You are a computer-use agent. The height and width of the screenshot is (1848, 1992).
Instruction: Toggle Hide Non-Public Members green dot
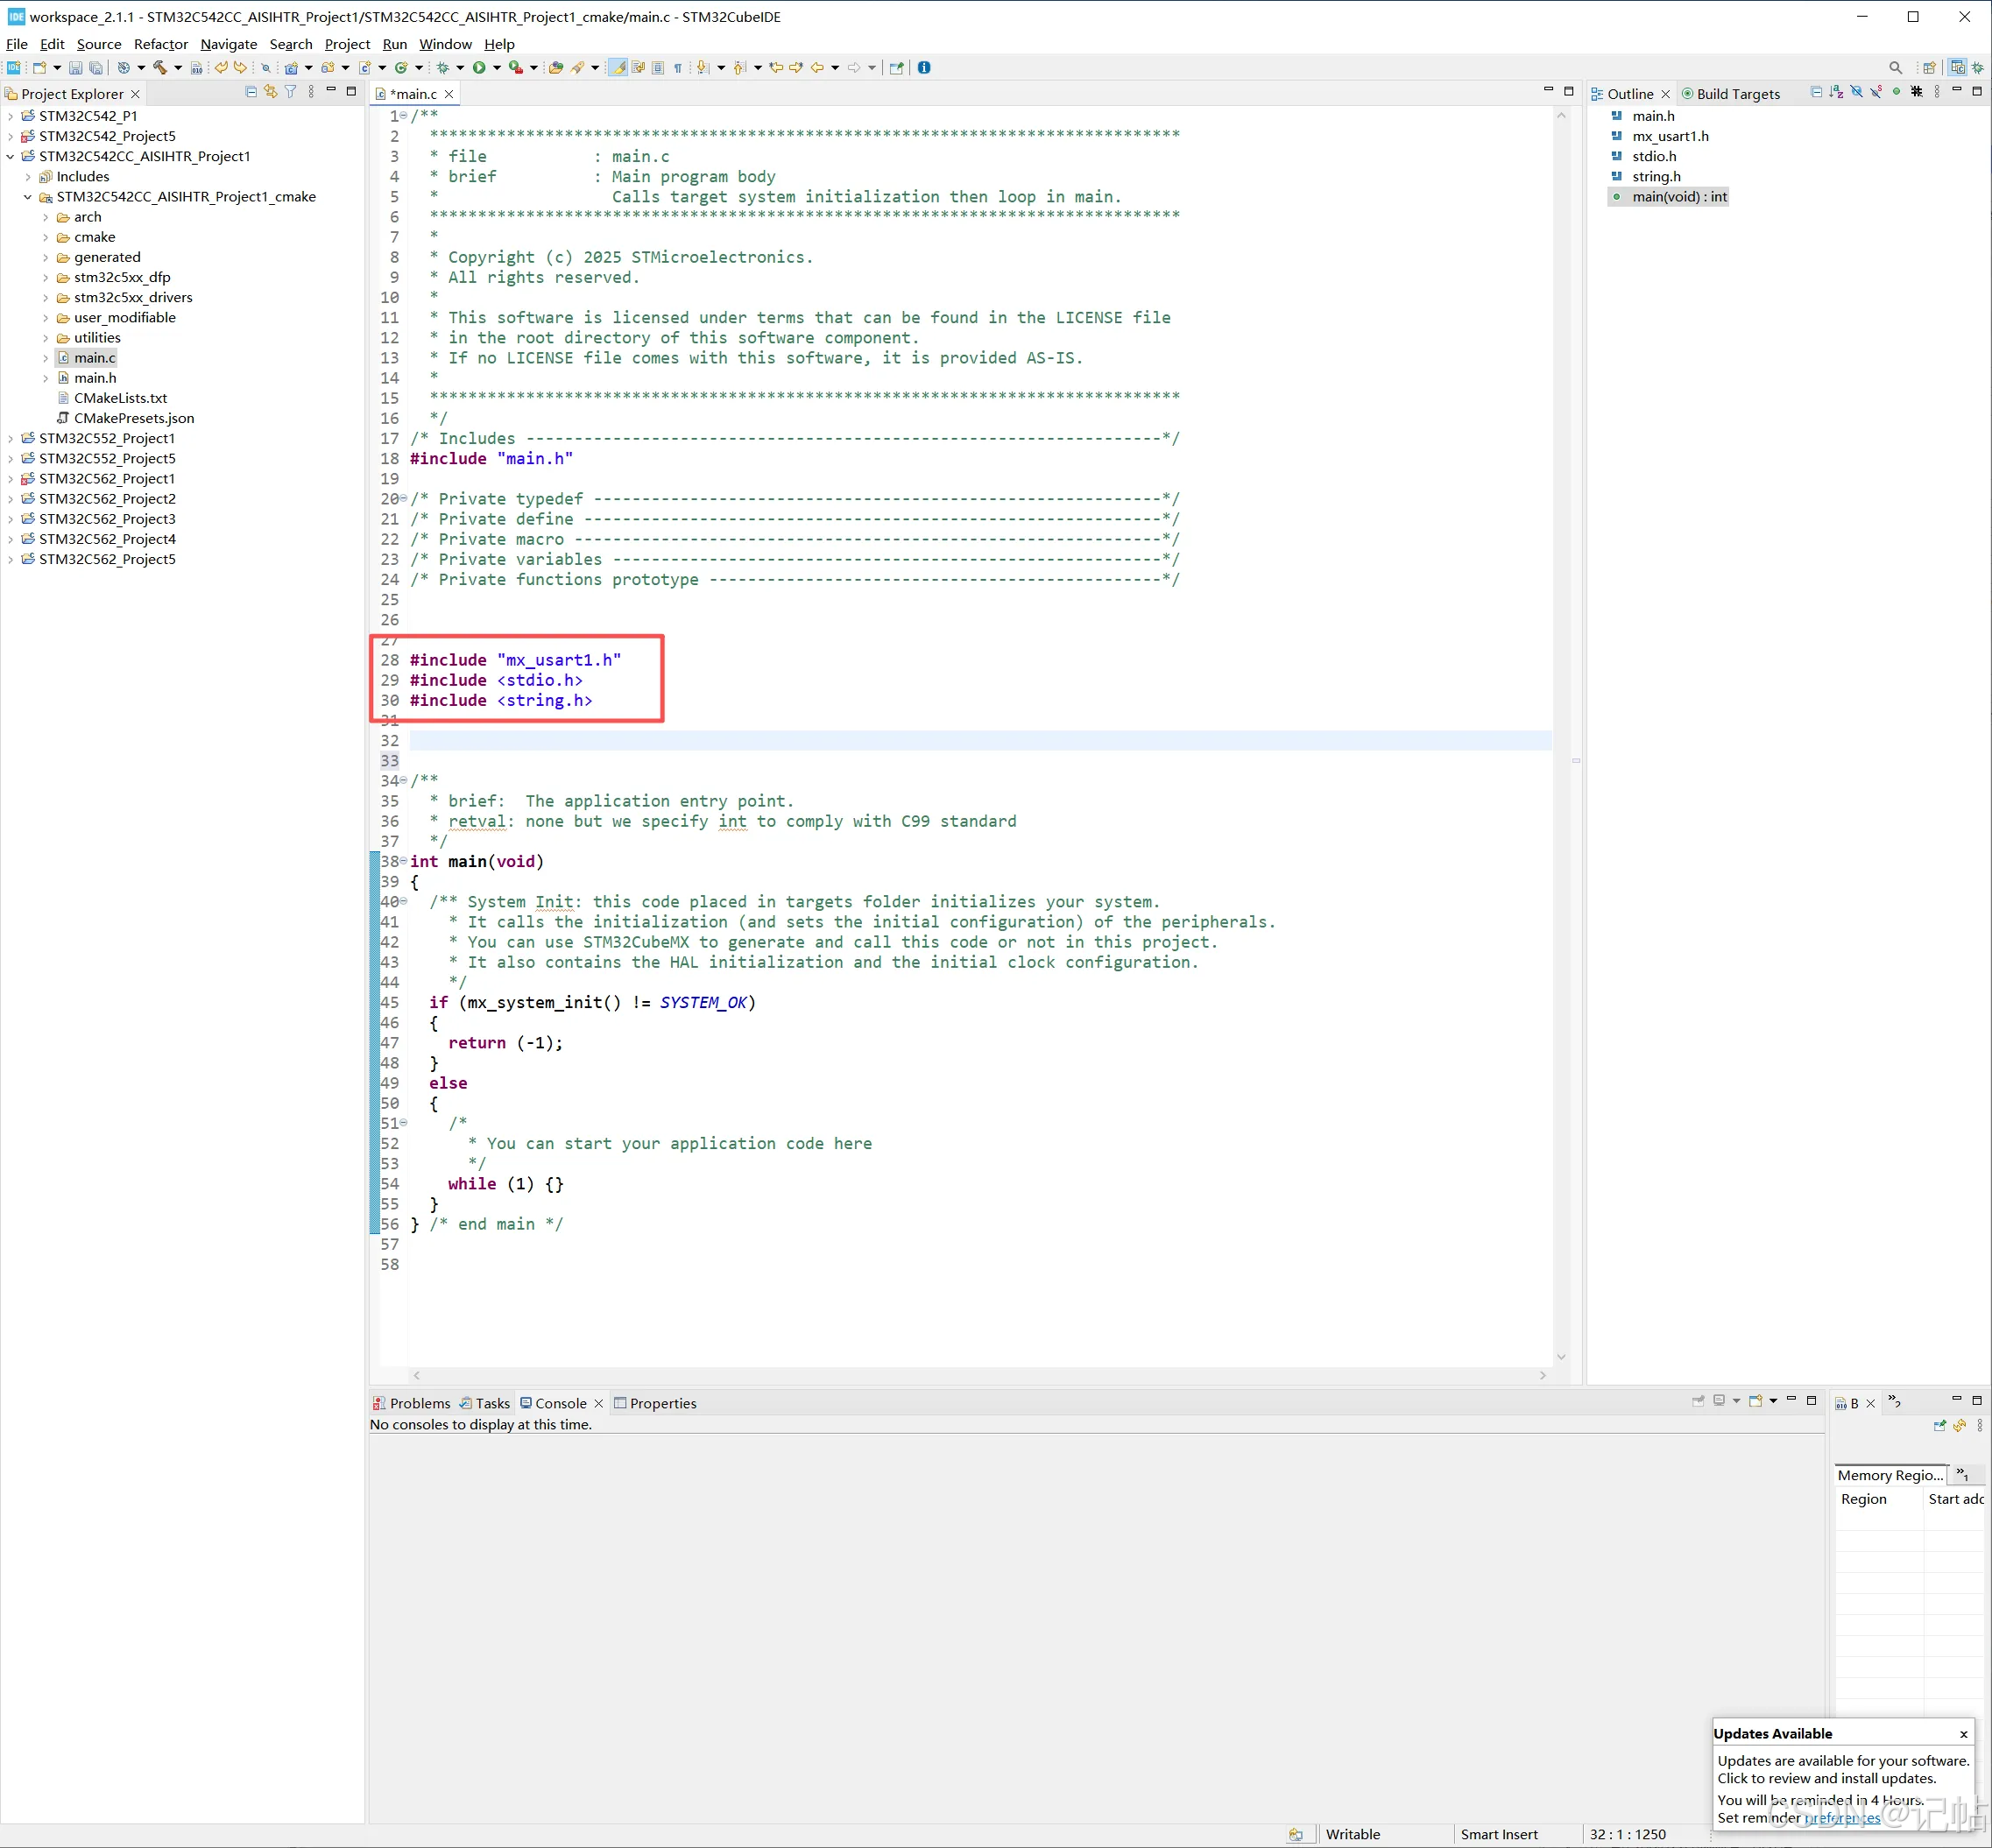coord(1897,92)
